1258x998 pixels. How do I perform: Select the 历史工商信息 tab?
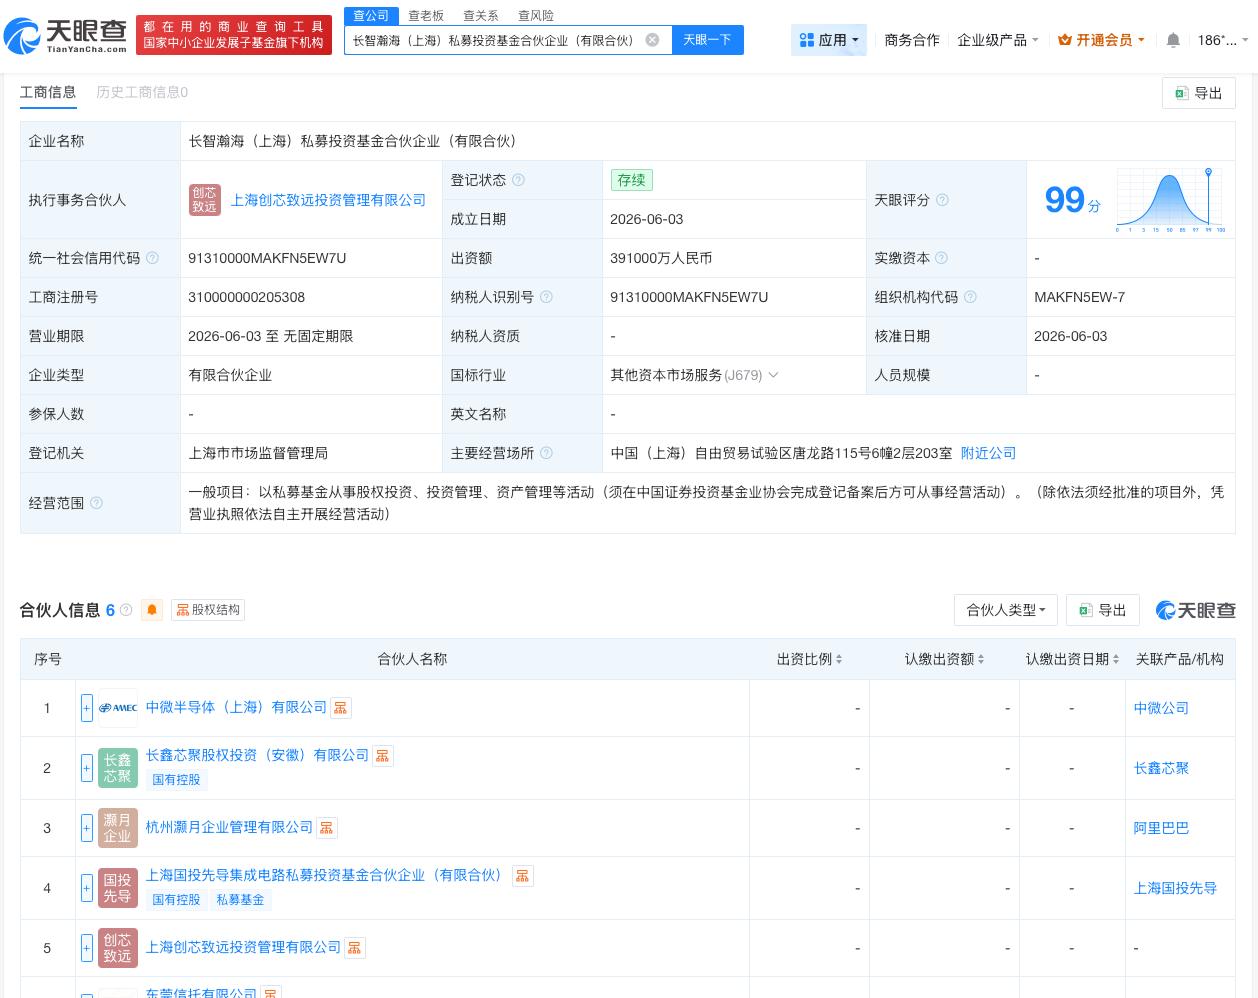pyautogui.click(x=142, y=92)
